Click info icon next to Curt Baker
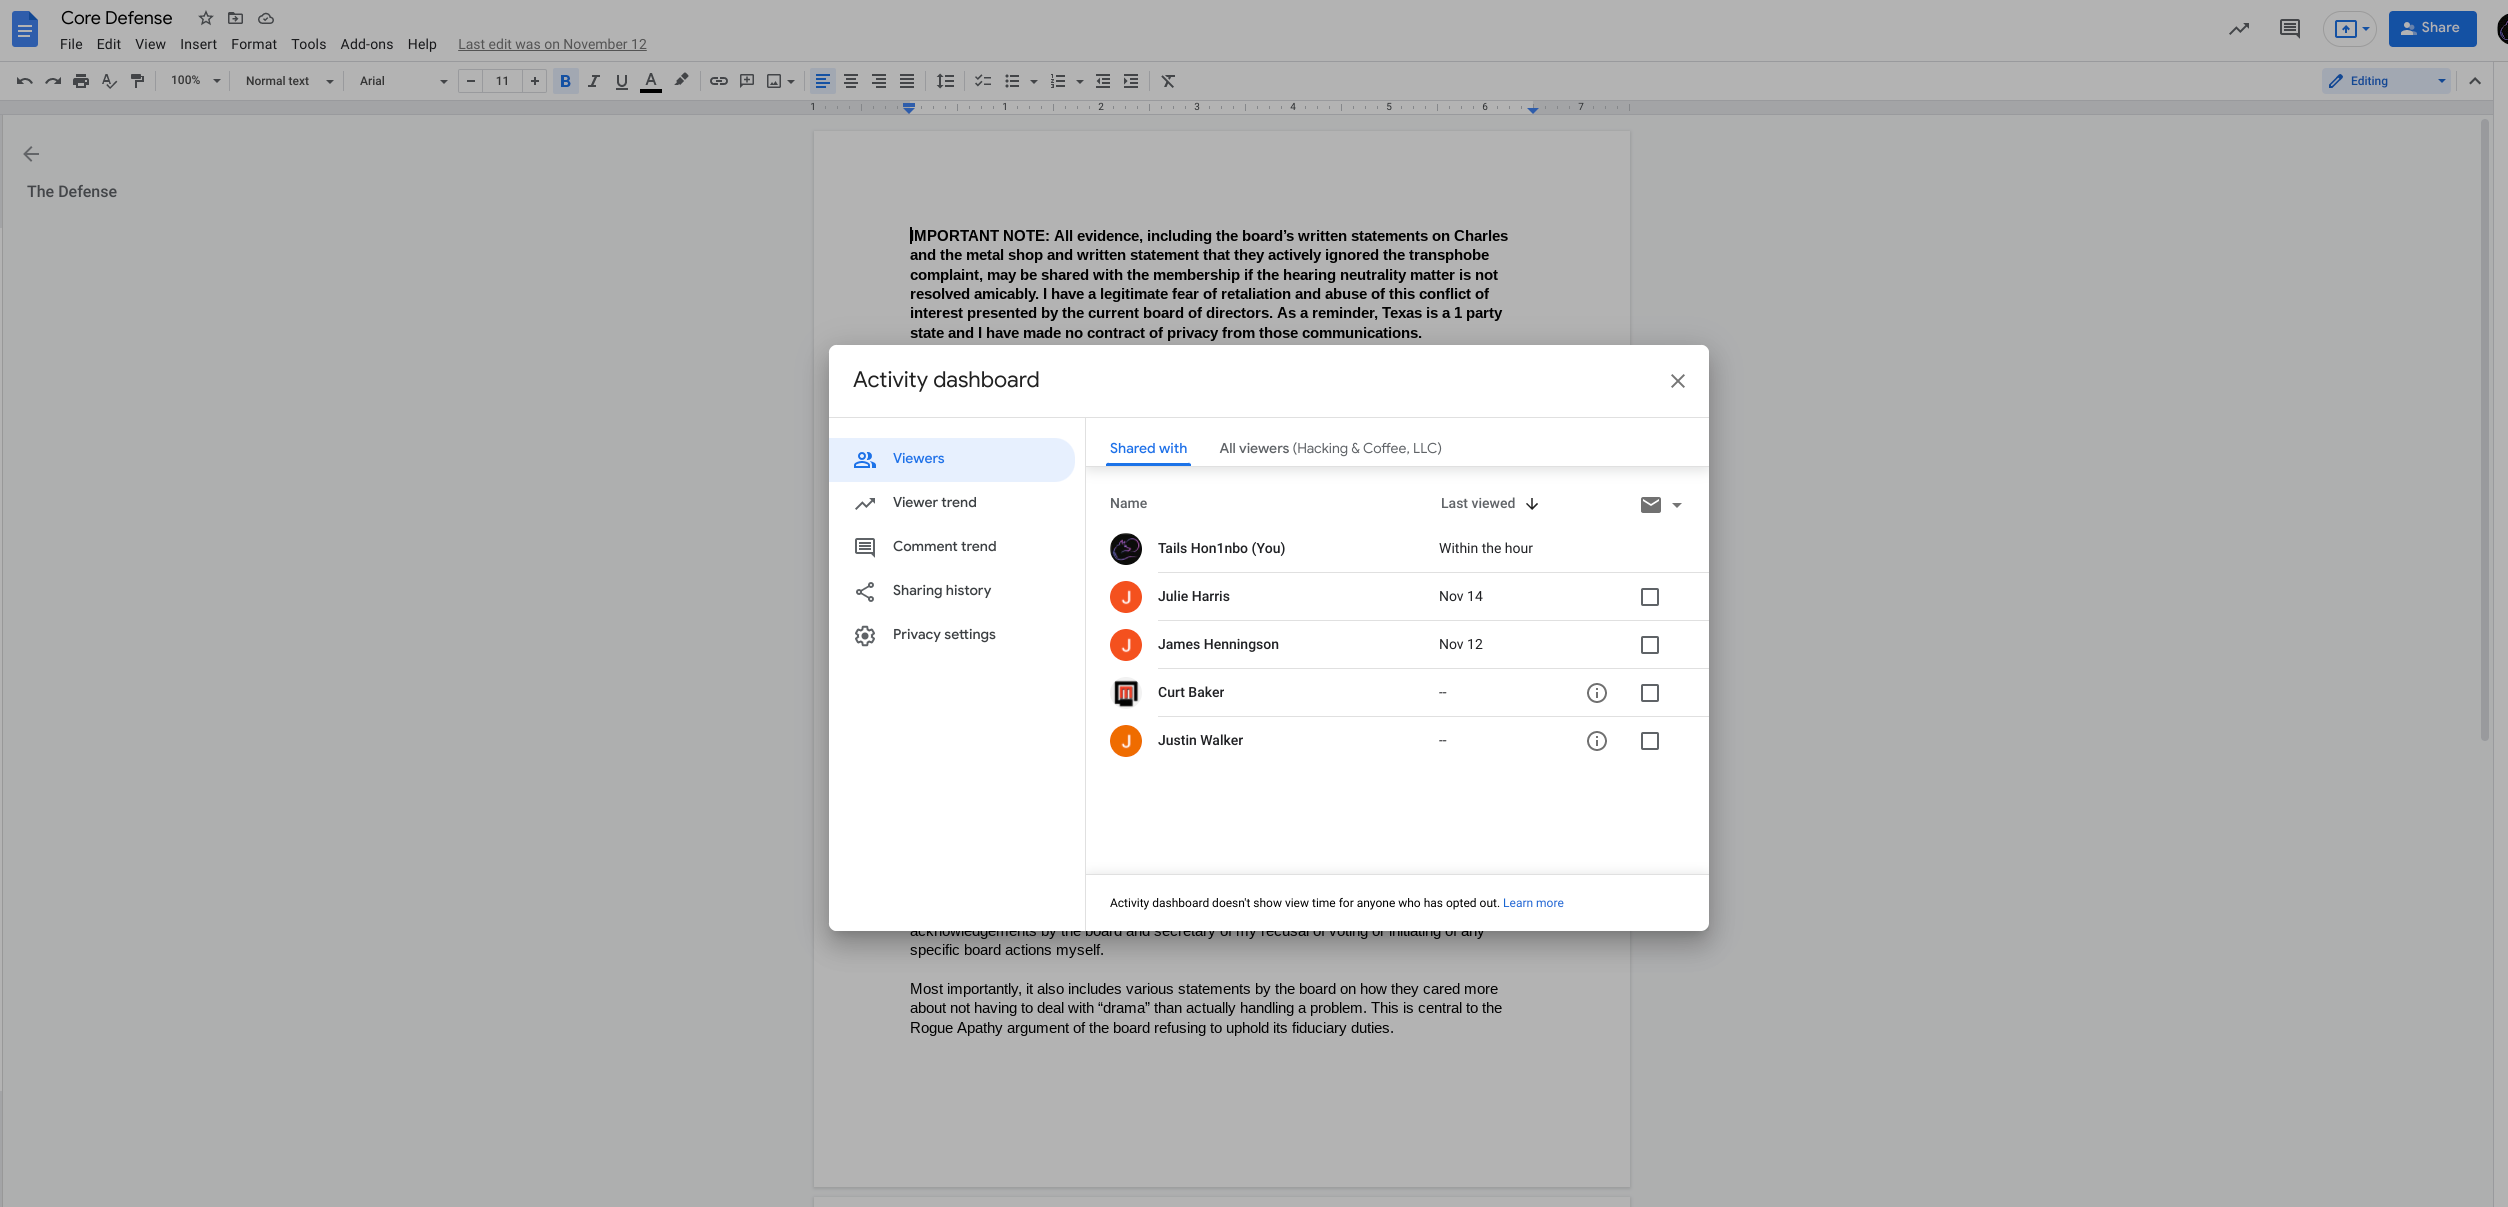 (x=1596, y=693)
